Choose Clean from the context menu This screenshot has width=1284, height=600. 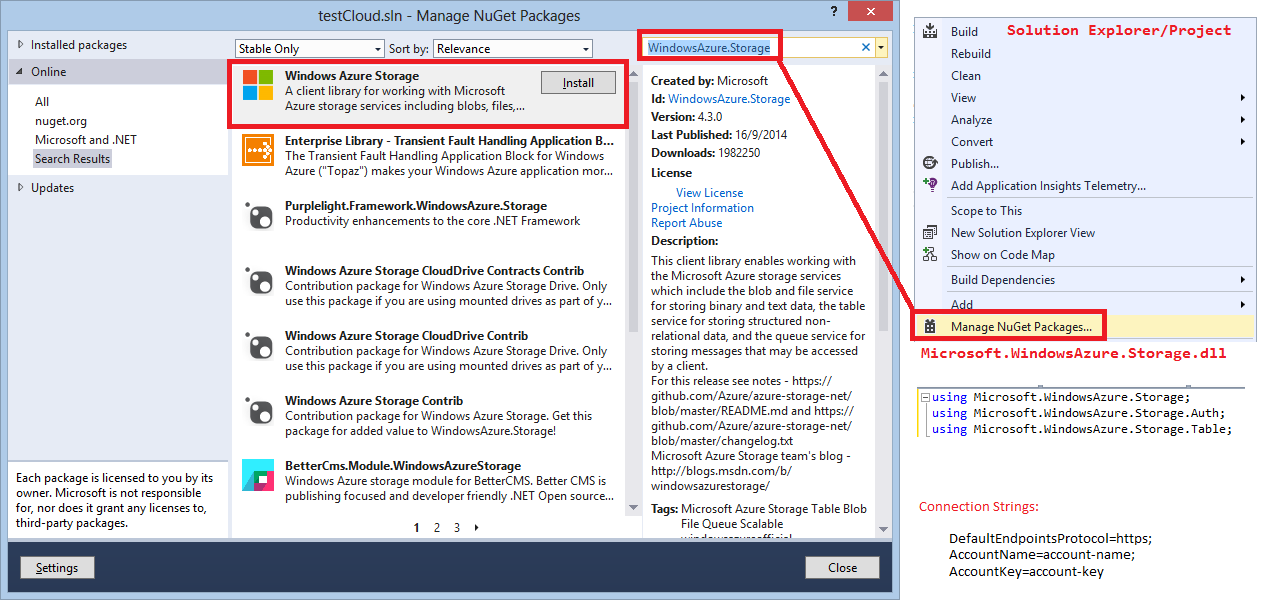coord(966,75)
